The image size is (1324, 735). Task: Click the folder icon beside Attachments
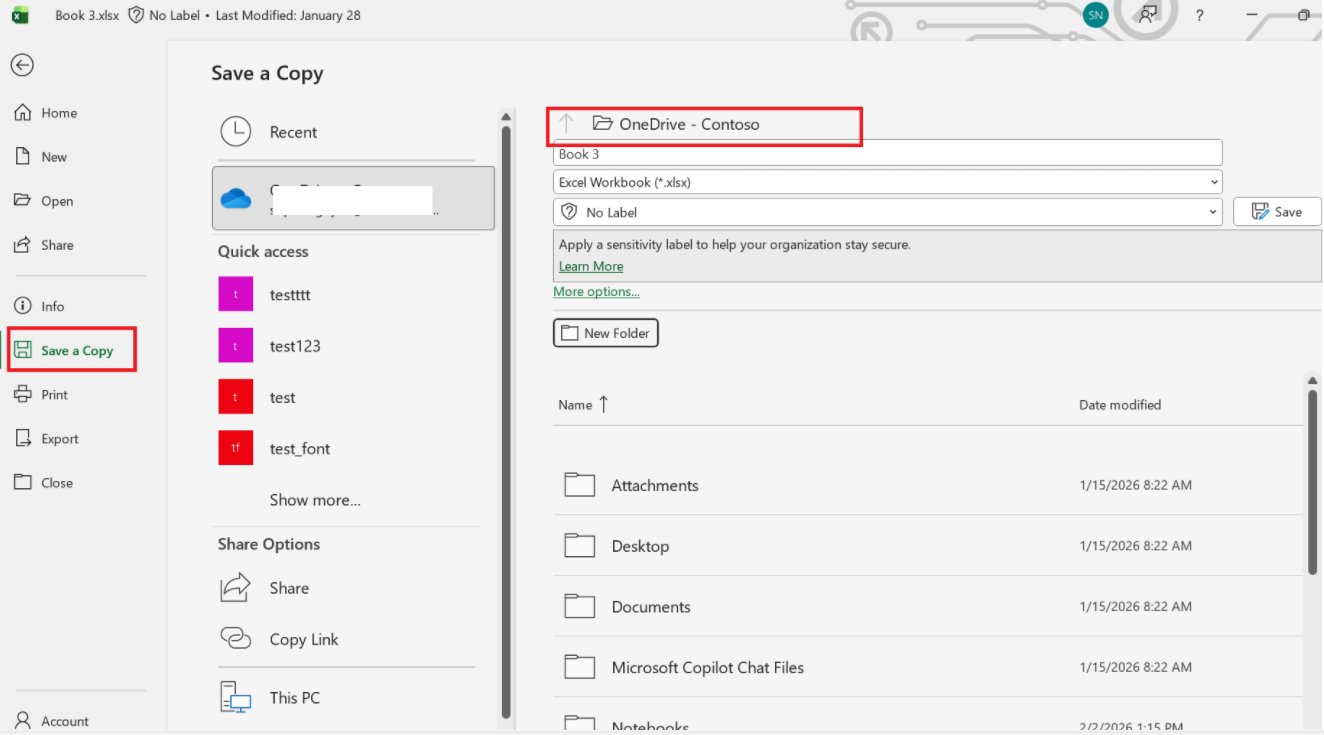coord(579,485)
